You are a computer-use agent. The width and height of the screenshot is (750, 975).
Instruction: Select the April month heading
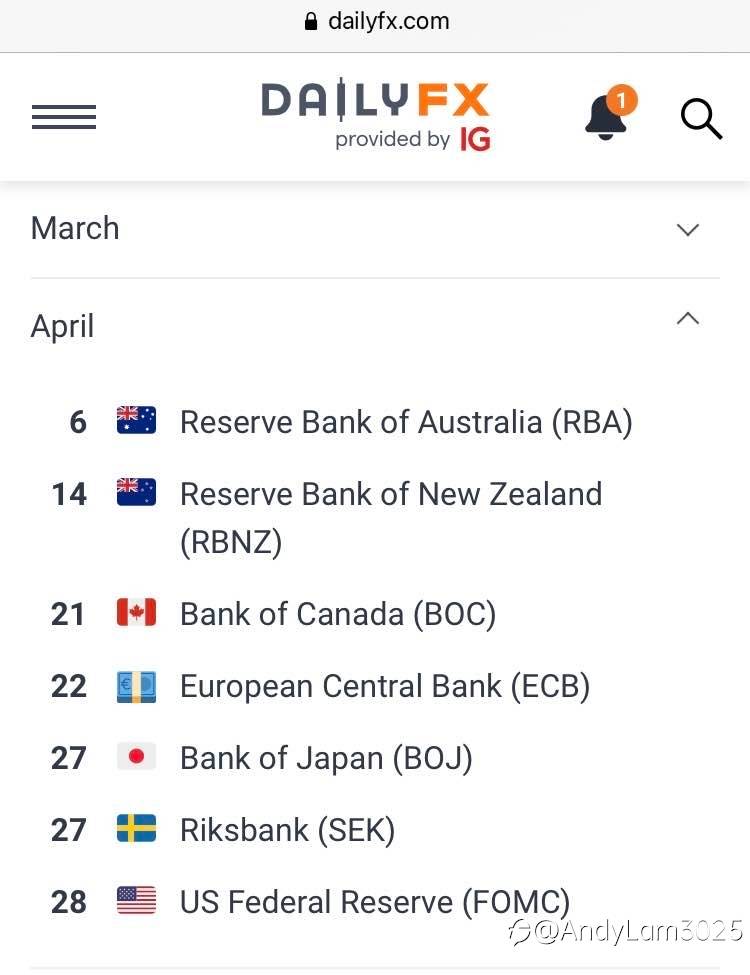tap(62, 326)
